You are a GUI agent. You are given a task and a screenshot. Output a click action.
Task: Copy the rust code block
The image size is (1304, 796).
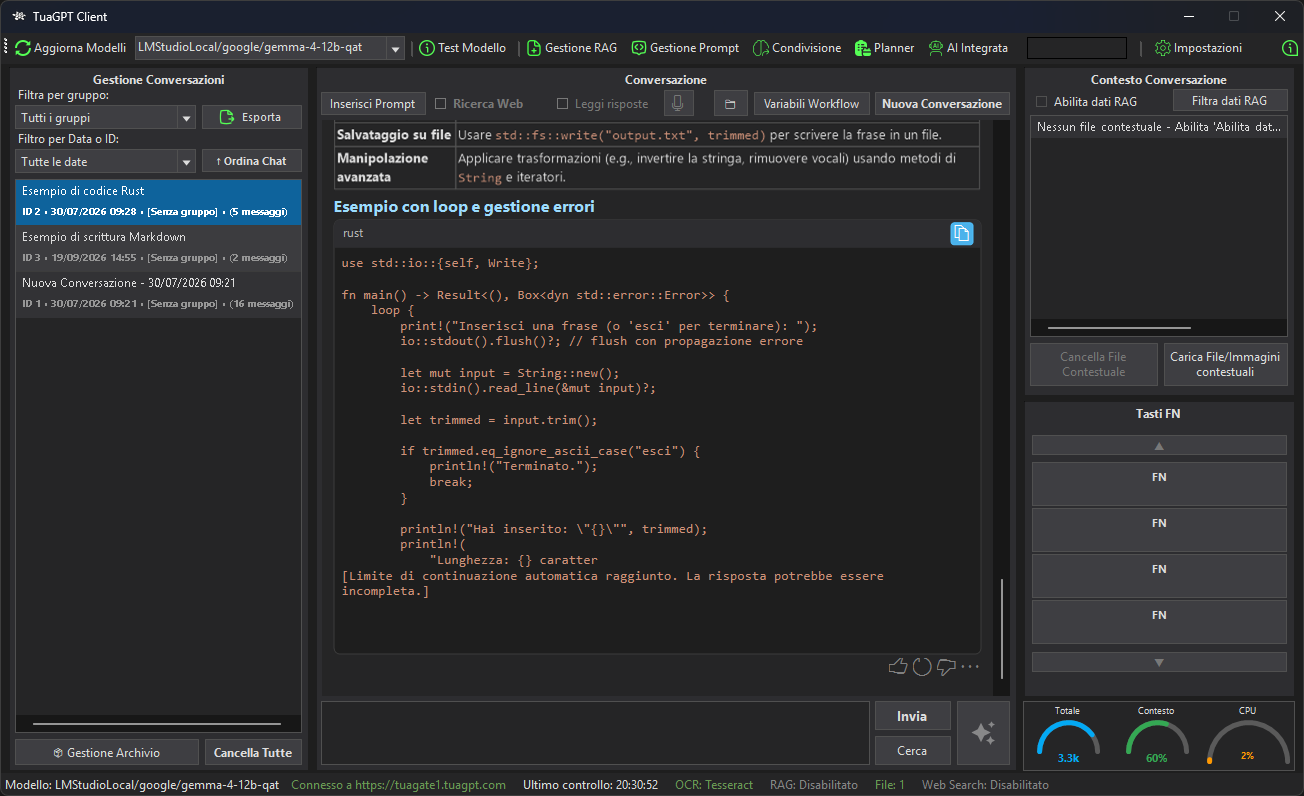[961, 233]
